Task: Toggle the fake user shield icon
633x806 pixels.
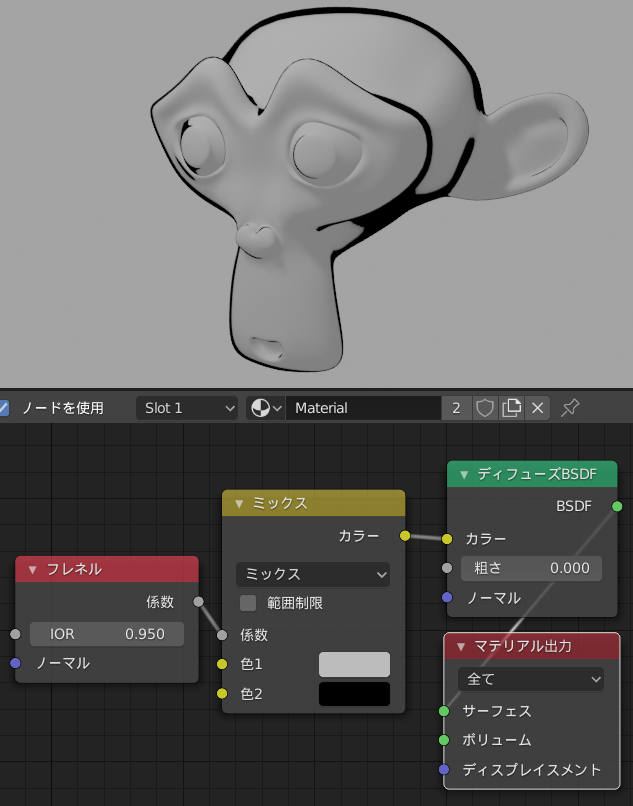Action: tap(484, 408)
